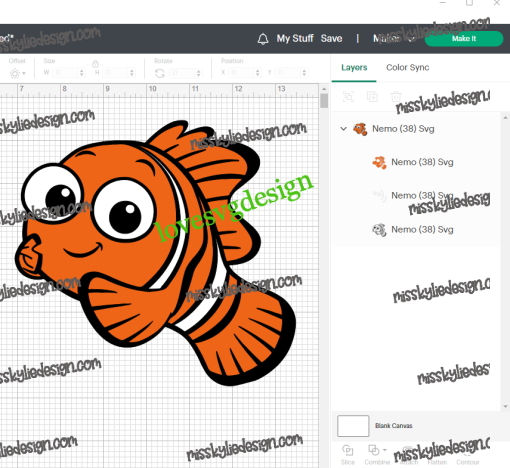
Task: Switch to the Color Sync tab
Action: [407, 68]
